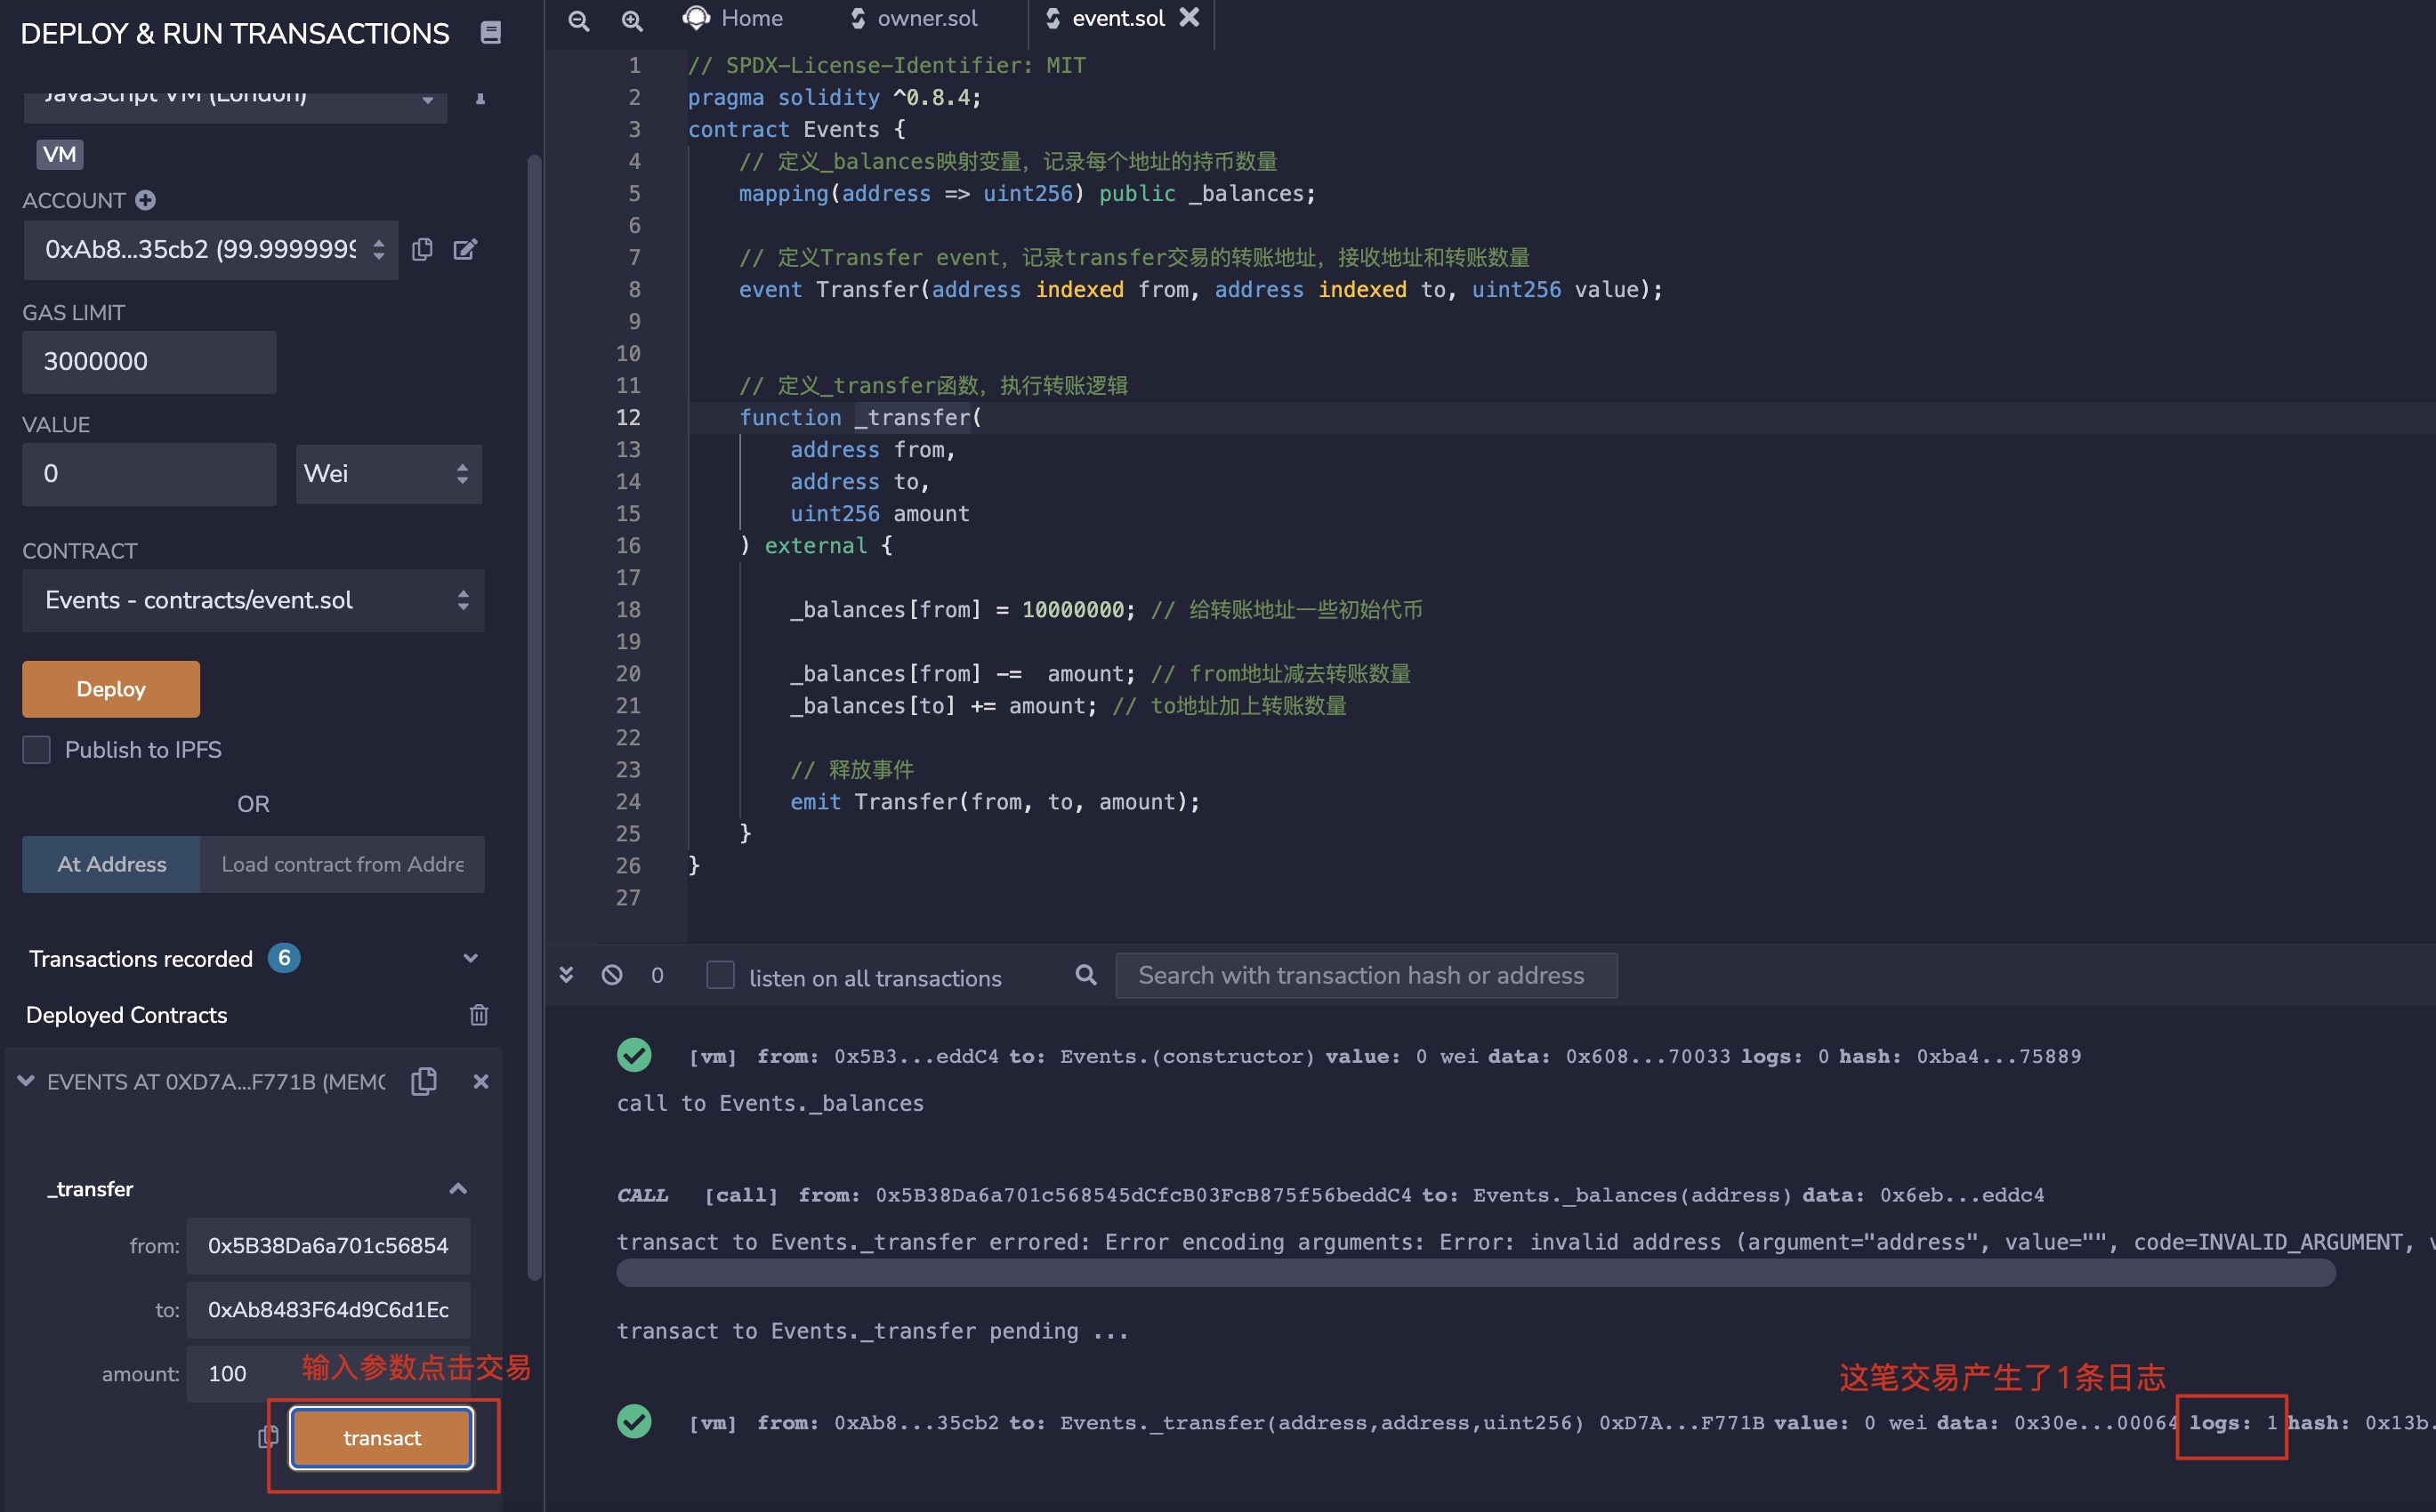Enable Publish to IPFS checkbox

click(x=37, y=749)
